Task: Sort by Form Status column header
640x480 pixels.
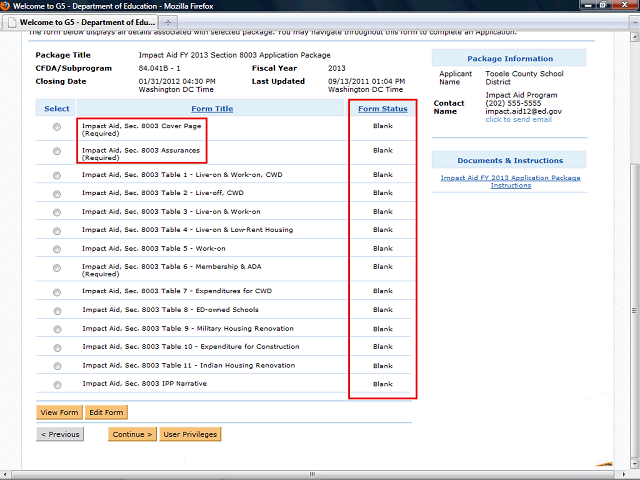Action: 383,109
